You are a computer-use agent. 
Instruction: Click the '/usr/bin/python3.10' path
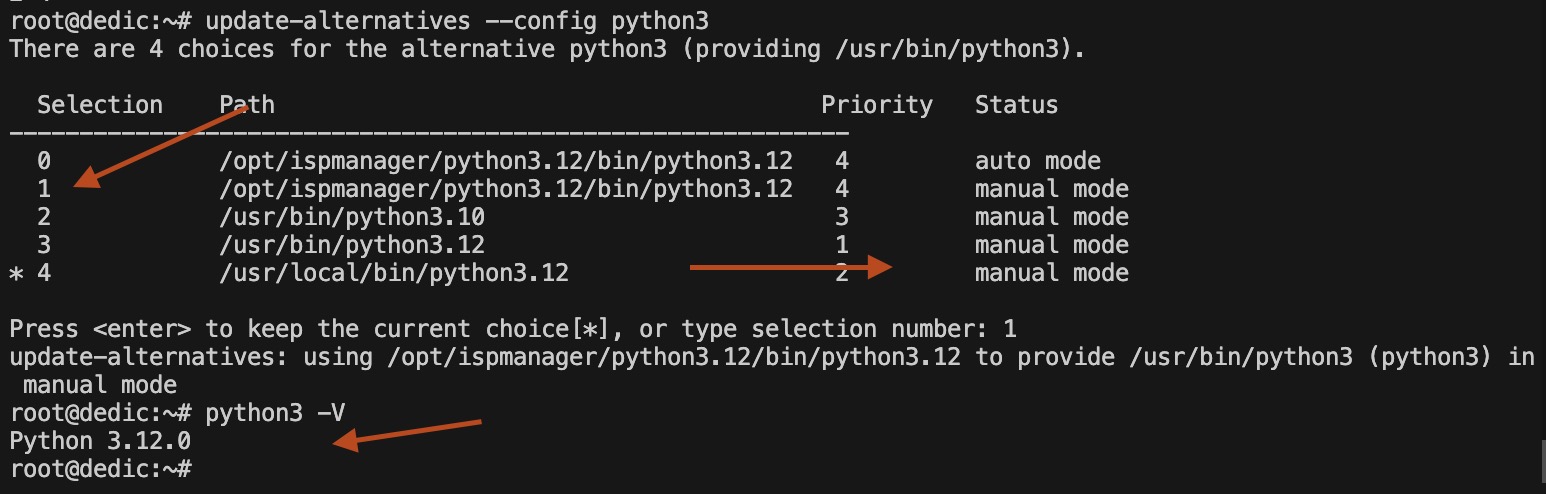352,217
